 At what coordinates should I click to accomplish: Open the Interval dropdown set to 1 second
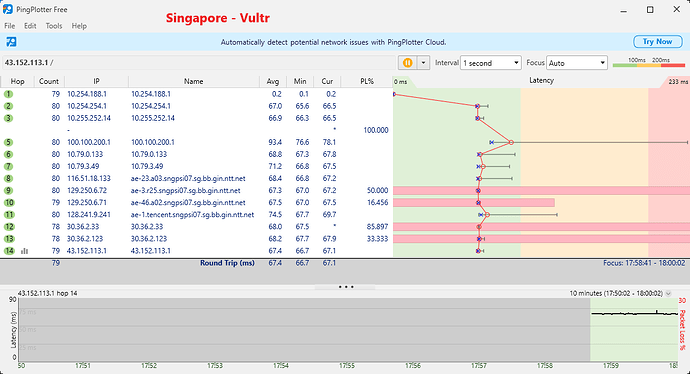(x=491, y=63)
